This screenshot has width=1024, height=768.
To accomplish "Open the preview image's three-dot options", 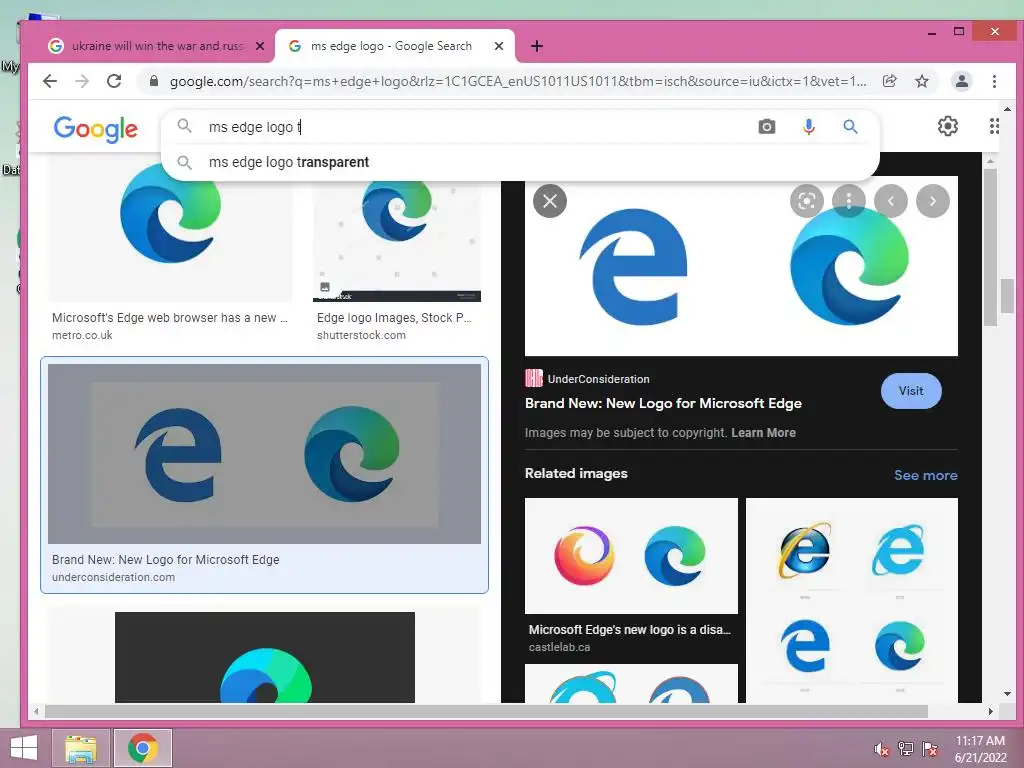I will [849, 201].
